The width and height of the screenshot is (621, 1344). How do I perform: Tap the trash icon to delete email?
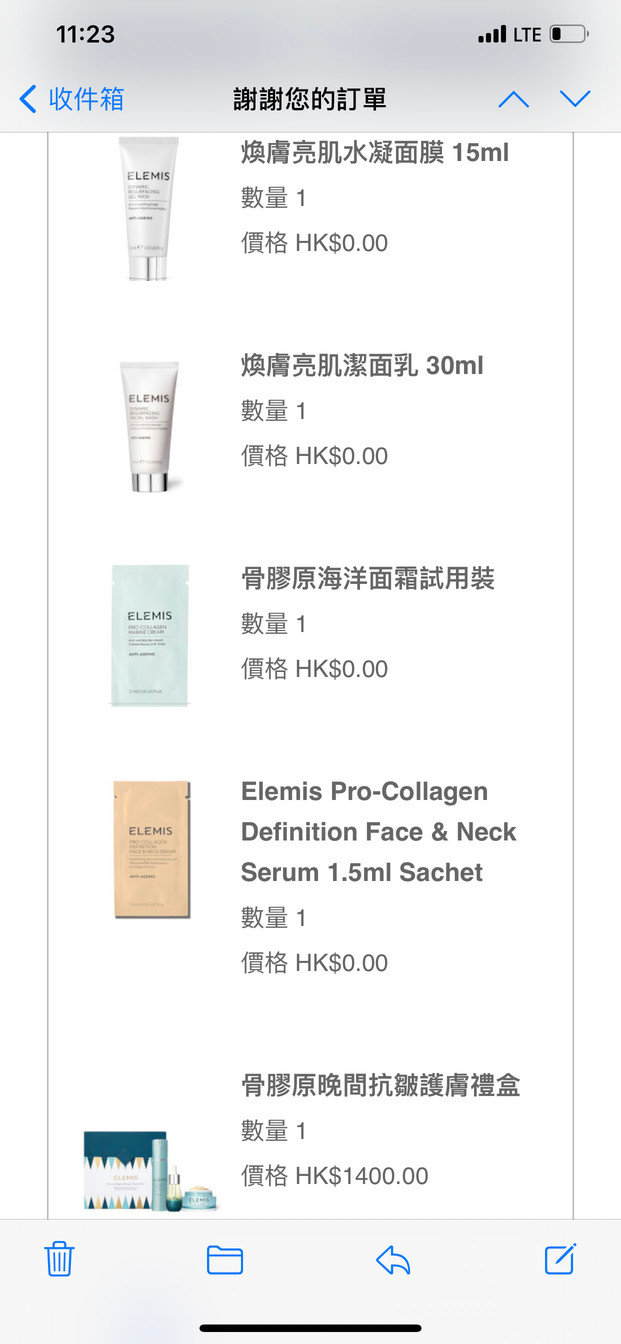pyautogui.click(x=59, y=1259)
